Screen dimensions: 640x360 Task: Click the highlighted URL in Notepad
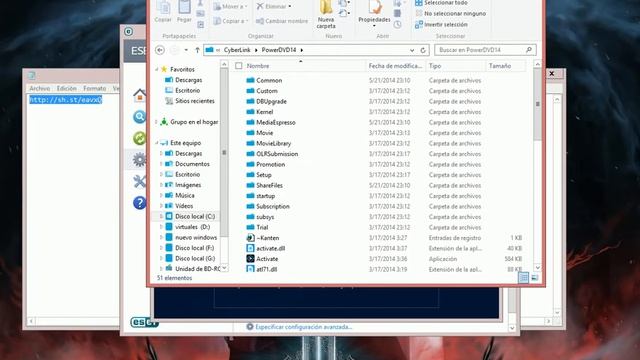[66, 100]
